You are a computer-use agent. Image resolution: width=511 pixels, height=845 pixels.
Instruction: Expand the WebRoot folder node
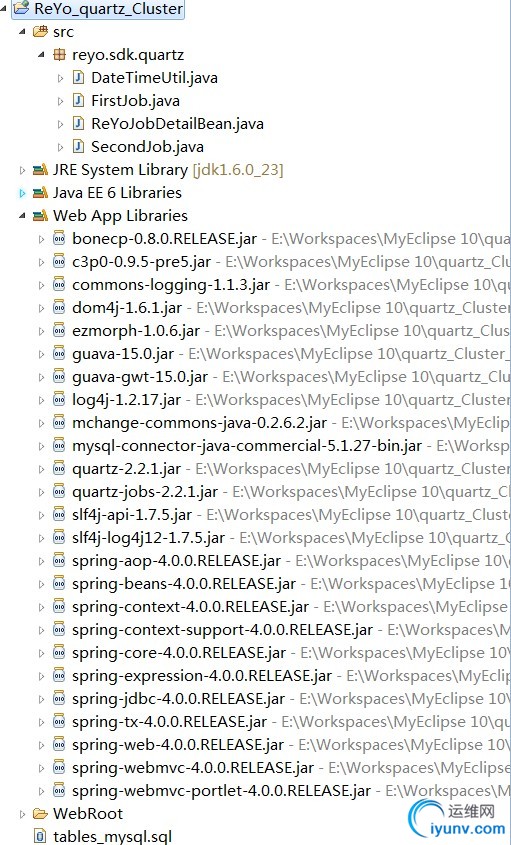pyautogui.click(x=22, y=814)
